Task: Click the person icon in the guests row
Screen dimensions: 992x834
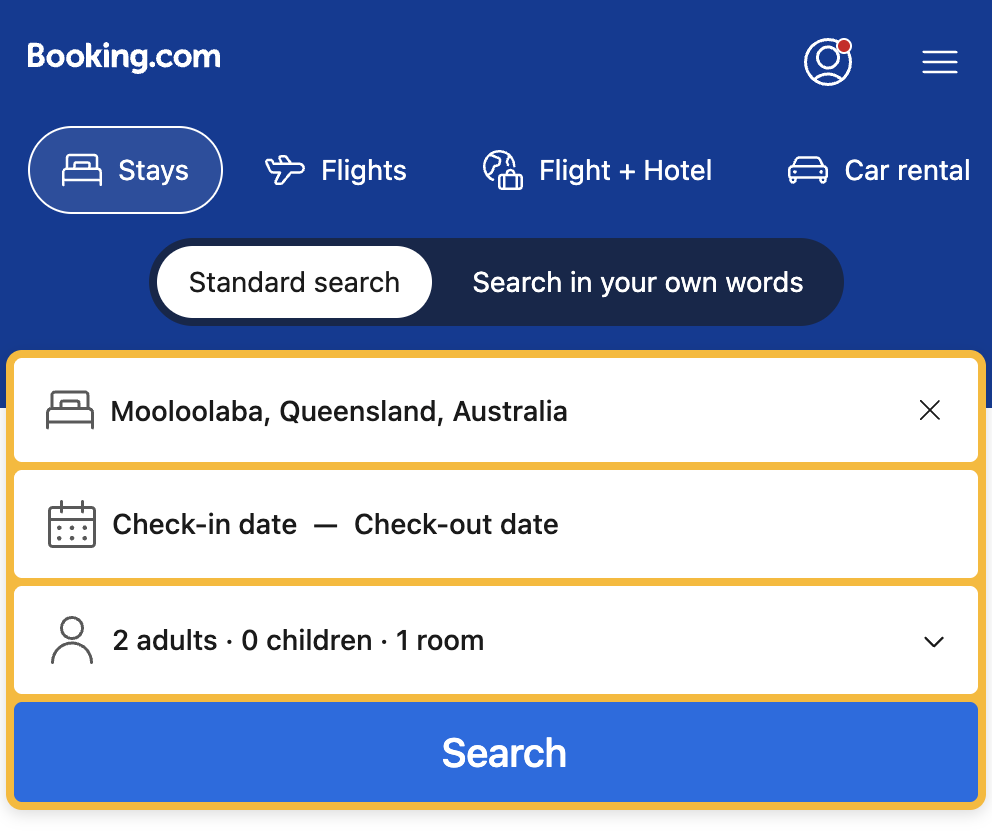Action: [71, 640]
